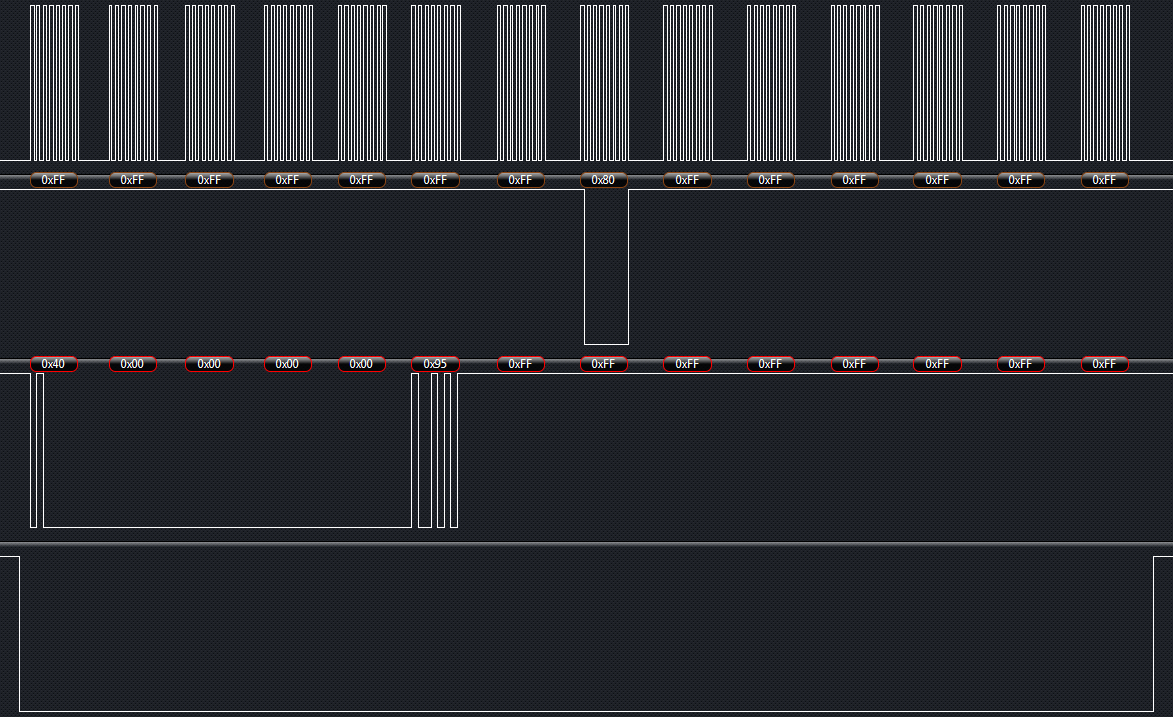Select the 0x40 command byte label

(x=53, y=364)
